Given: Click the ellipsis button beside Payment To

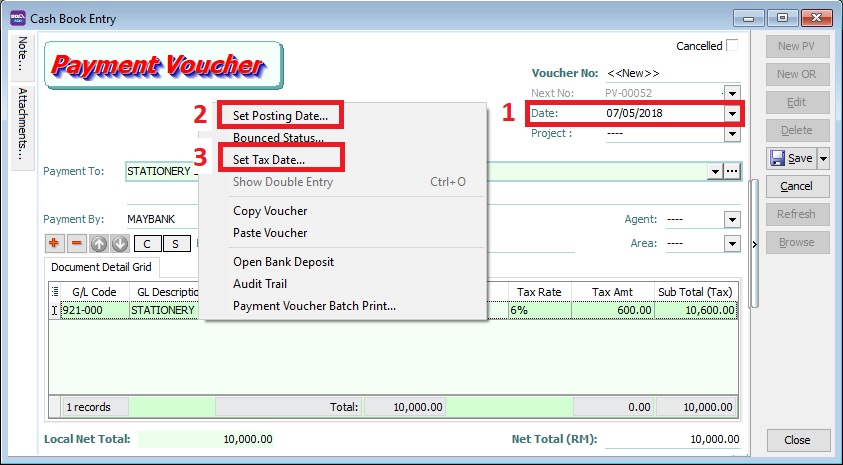Looking at the screenshot, I should pos(732,172).
